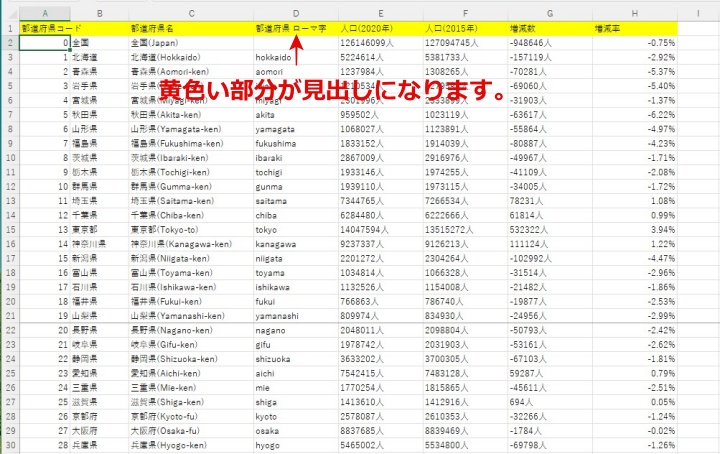Select cell 694人
720x454 pixels.
[550, 402]
